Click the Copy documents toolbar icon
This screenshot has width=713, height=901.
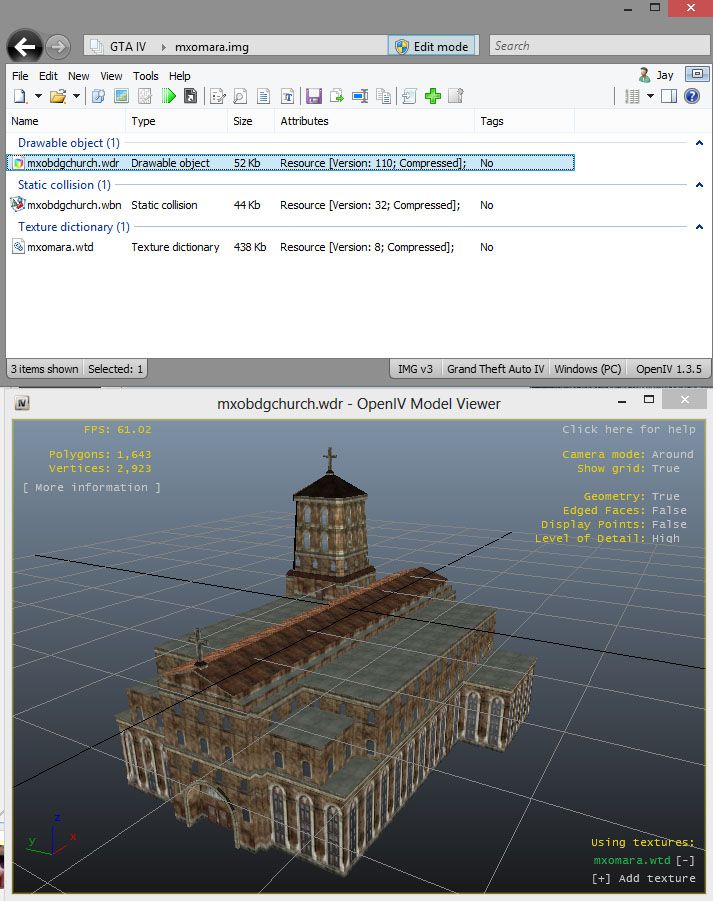tap(383, 97)
